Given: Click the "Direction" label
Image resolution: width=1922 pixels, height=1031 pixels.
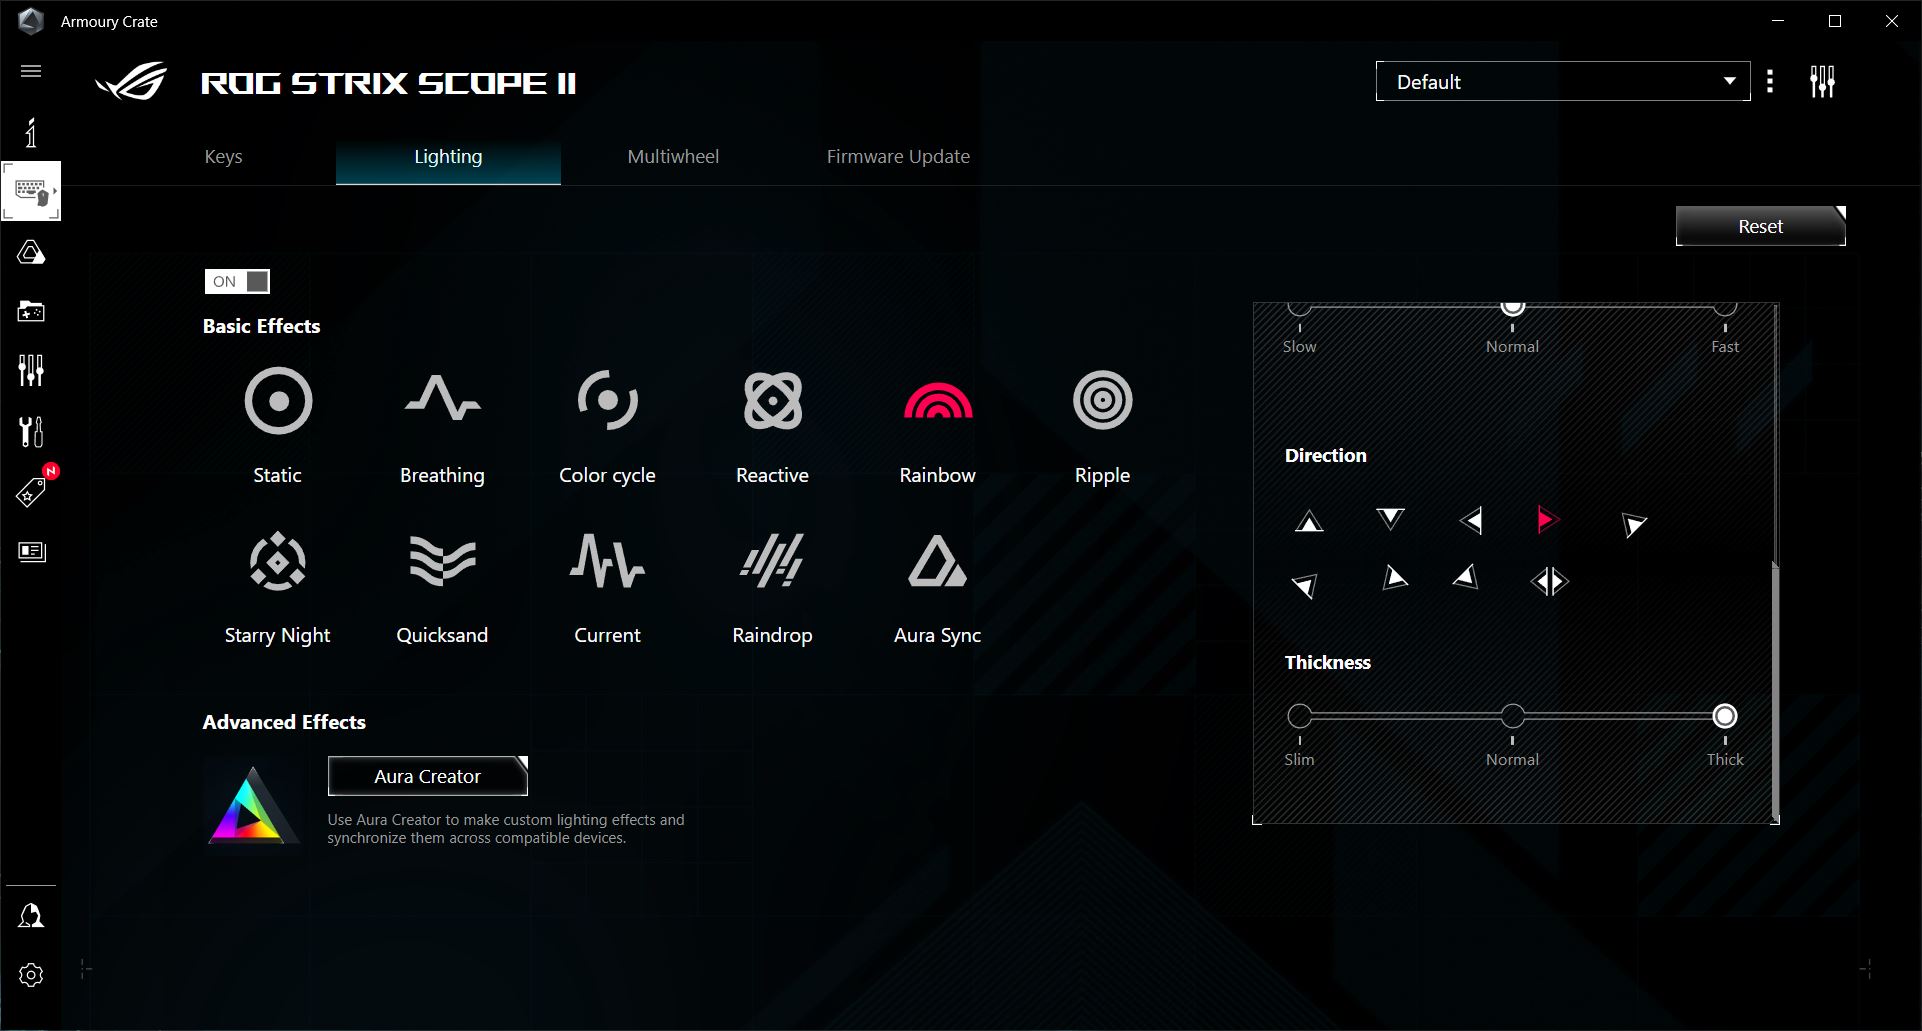Looking at the screenshot, I should click(x=1326, y=456).
